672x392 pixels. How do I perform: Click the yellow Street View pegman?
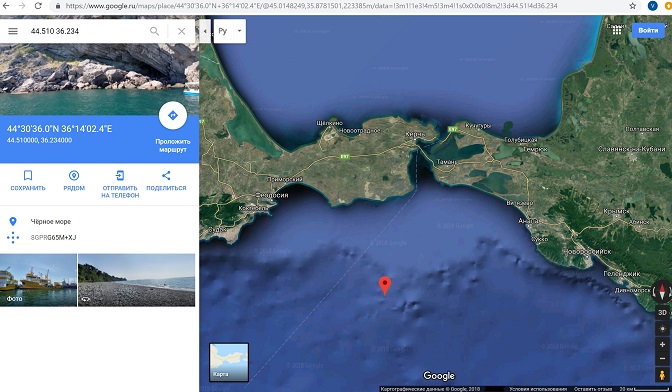(663, 375)
